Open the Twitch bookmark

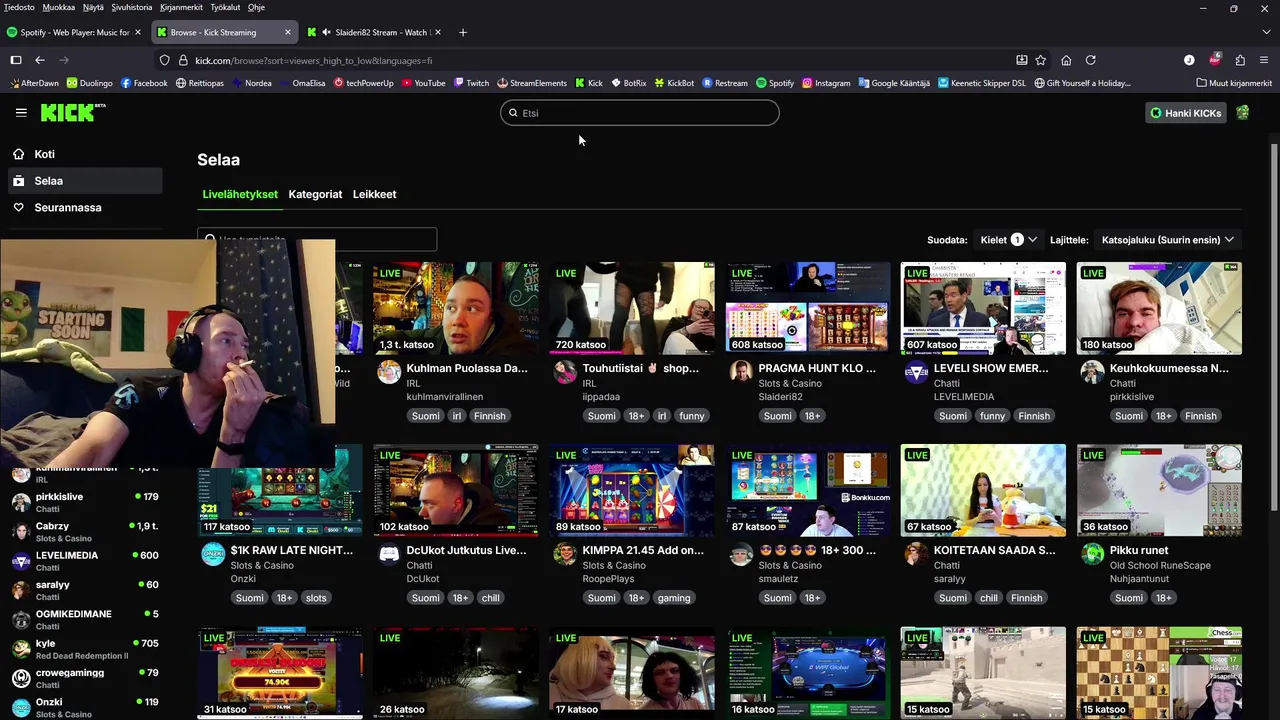(x=471, y=83)
